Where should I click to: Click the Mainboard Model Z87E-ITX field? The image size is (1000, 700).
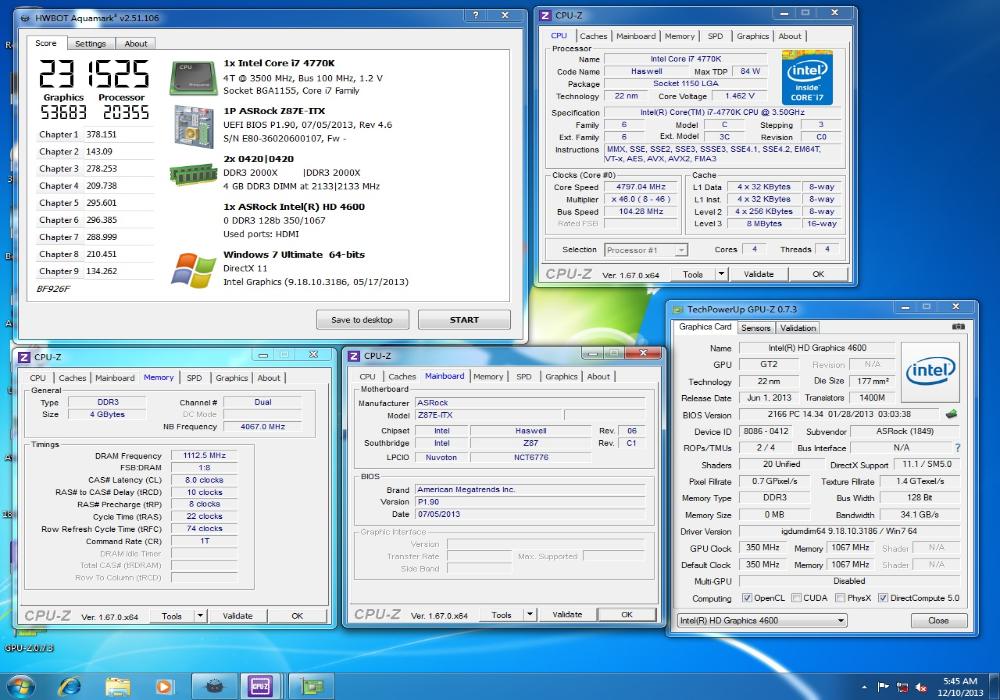pyautogui.click(x=489, y=415)
